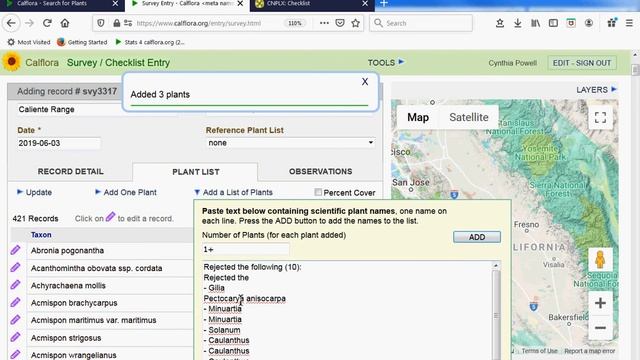The height and width of the screenshot is (360, 640).
Task: Go forward to next page
Action: (x=29, y=23)
